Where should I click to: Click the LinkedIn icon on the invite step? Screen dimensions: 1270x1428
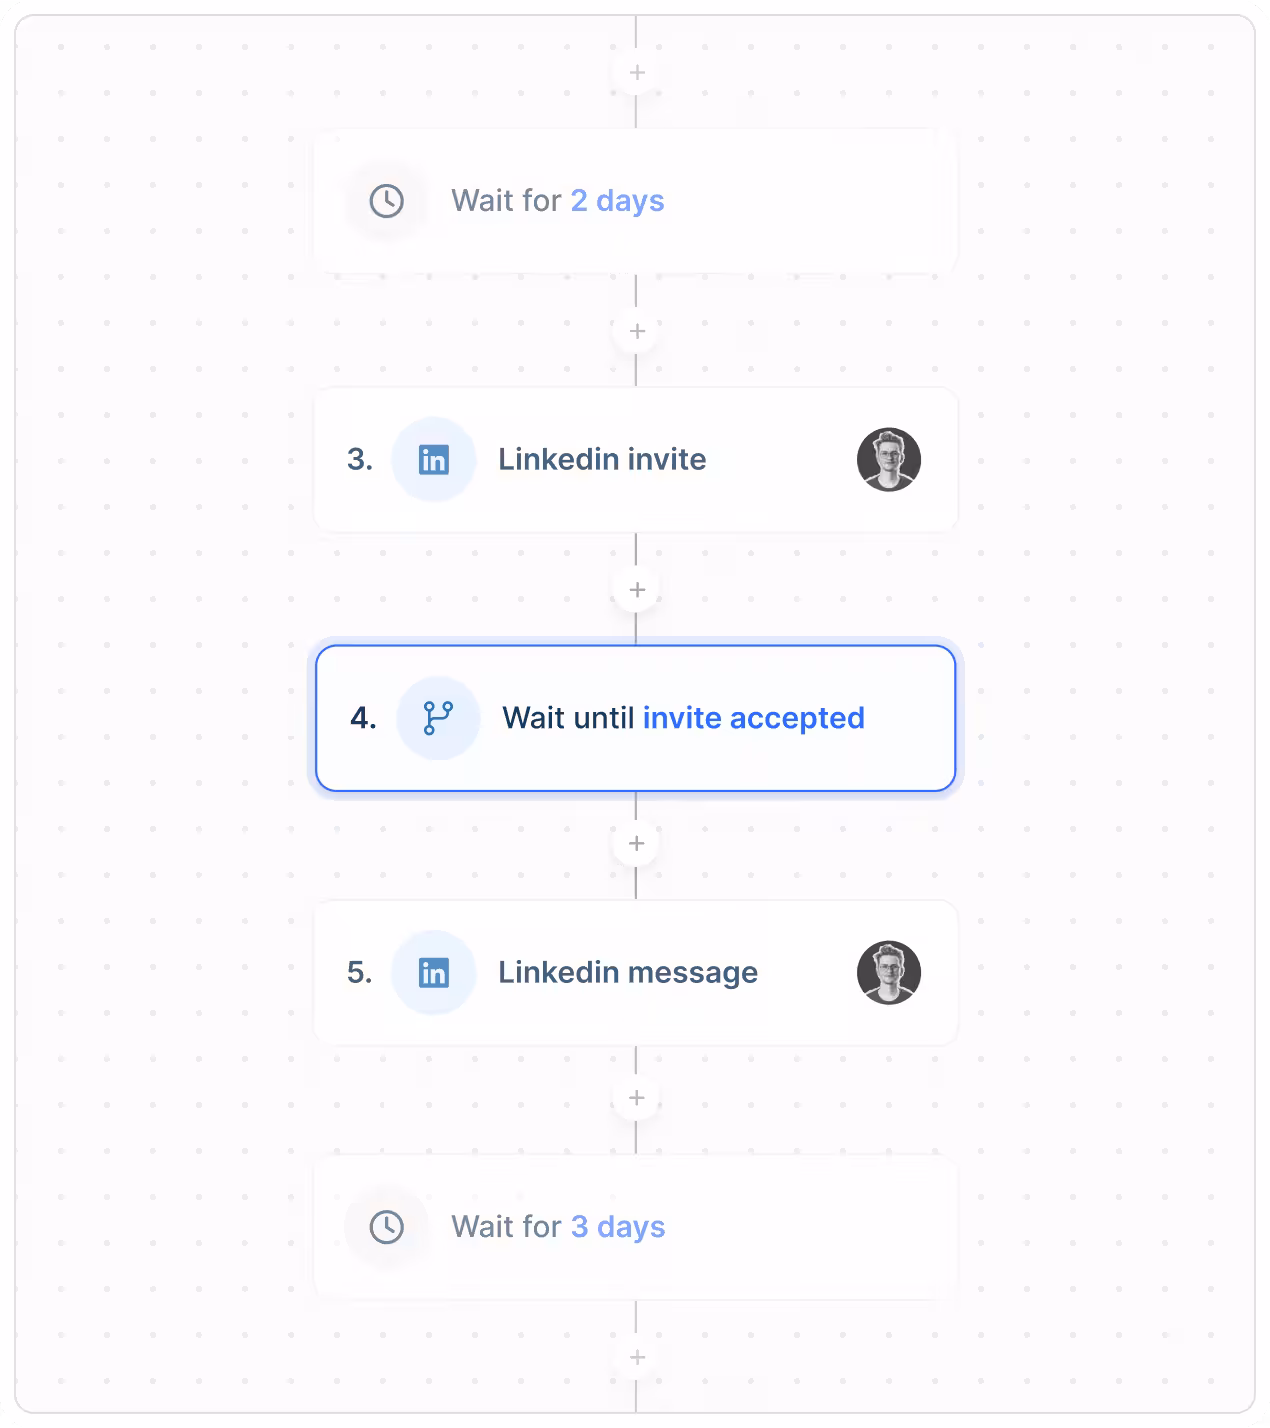[433, 460]
